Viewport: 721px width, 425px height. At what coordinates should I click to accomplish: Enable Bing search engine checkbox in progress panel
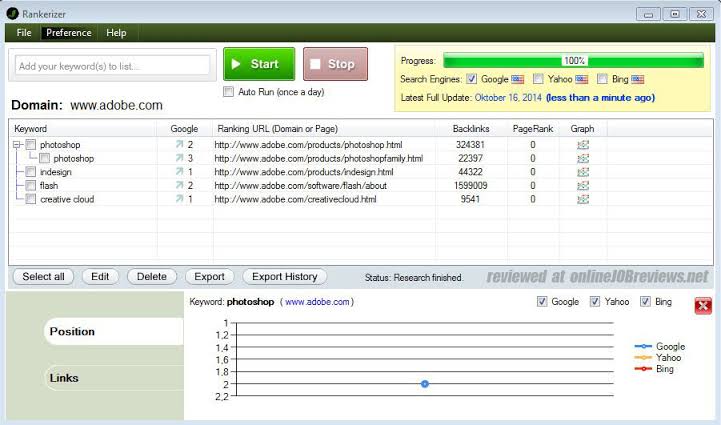(602, 79)
